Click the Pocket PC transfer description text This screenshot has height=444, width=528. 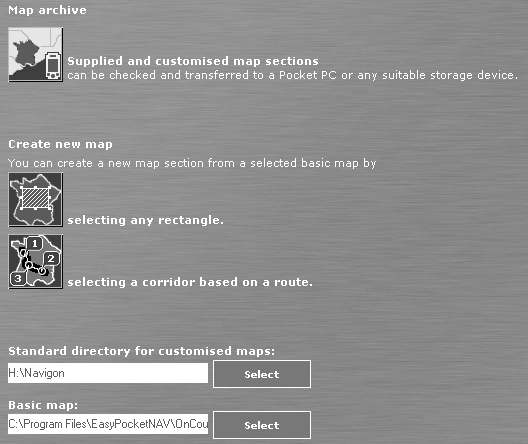pyautogui.click(x=292, y=75)
